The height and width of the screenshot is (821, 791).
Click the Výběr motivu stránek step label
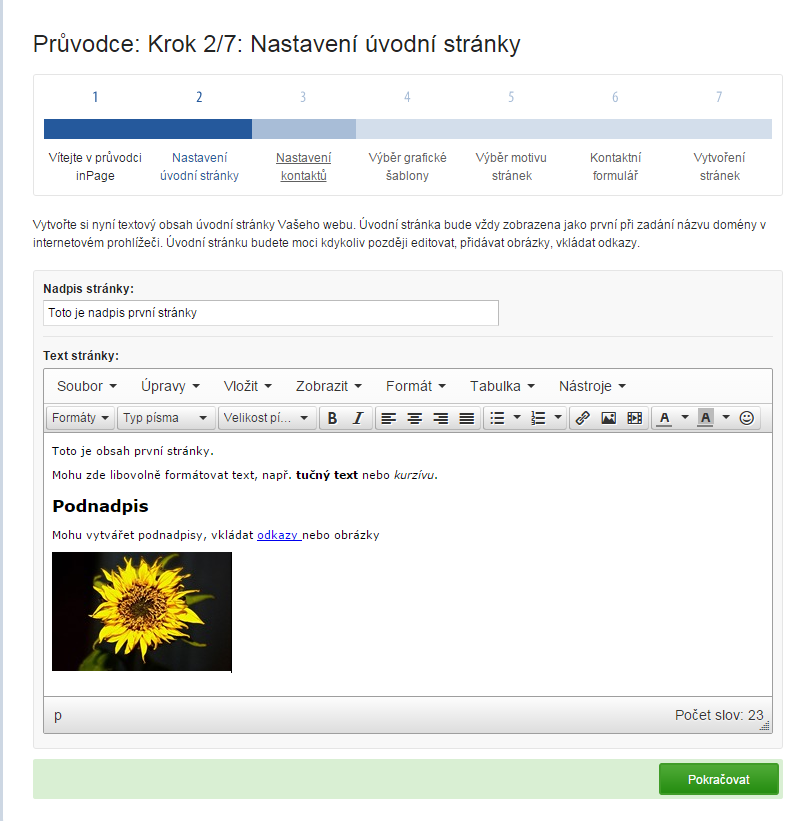[511, 167]
